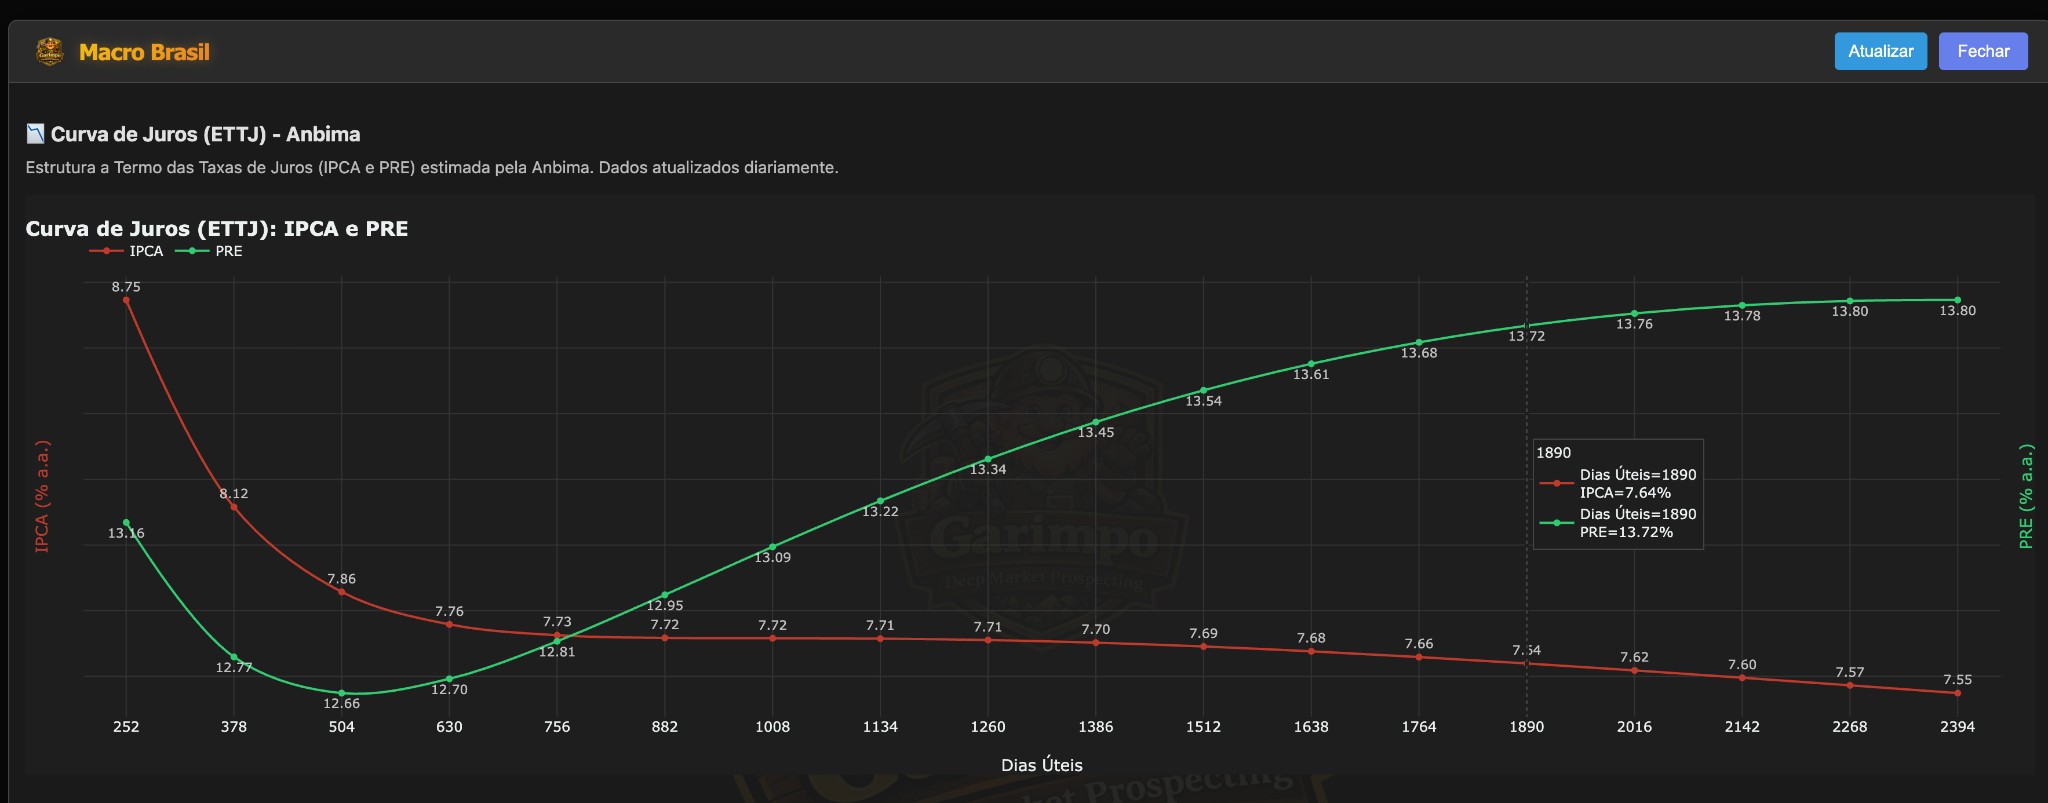The width and height of the screenshot is (2048, 803).
Task: Click the PRE 13.09 point at 1008
Action: 772,547
